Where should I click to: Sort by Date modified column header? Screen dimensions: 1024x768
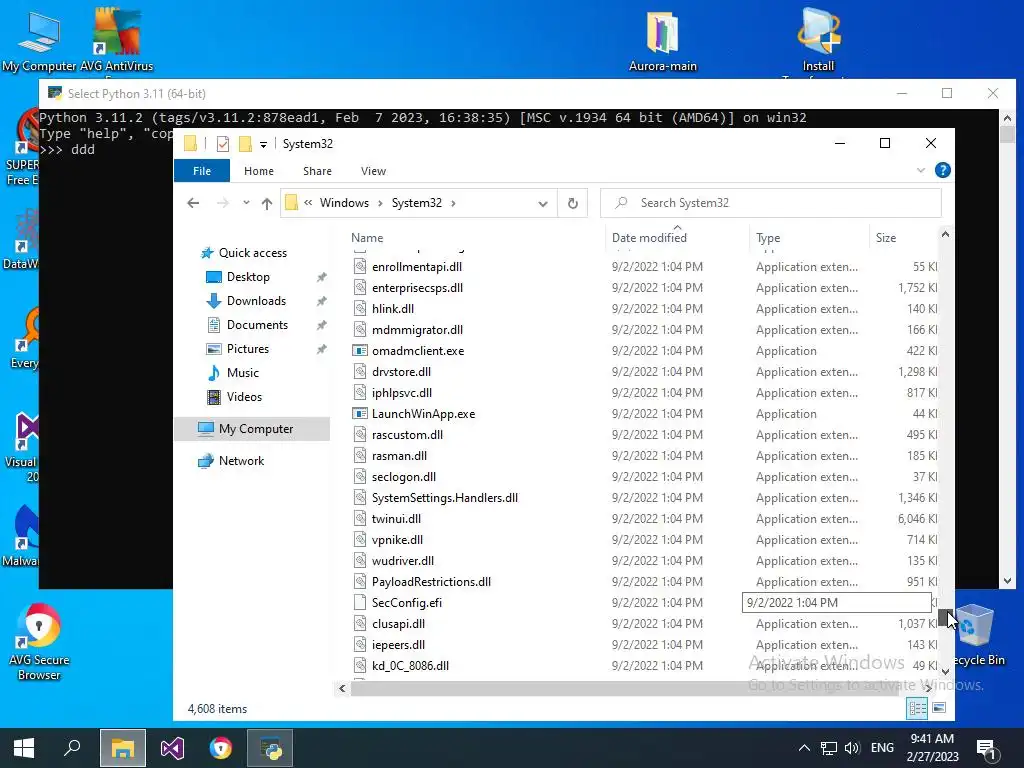[649, 238]
